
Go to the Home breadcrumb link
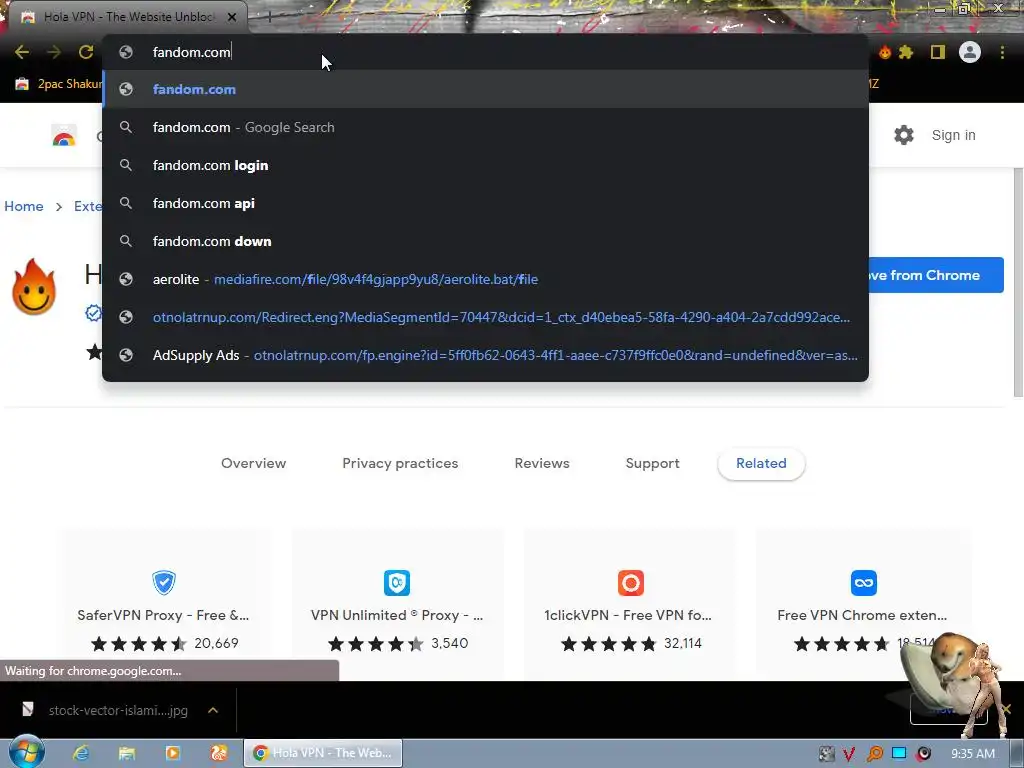pyautogui.click(x=24, y=206)
